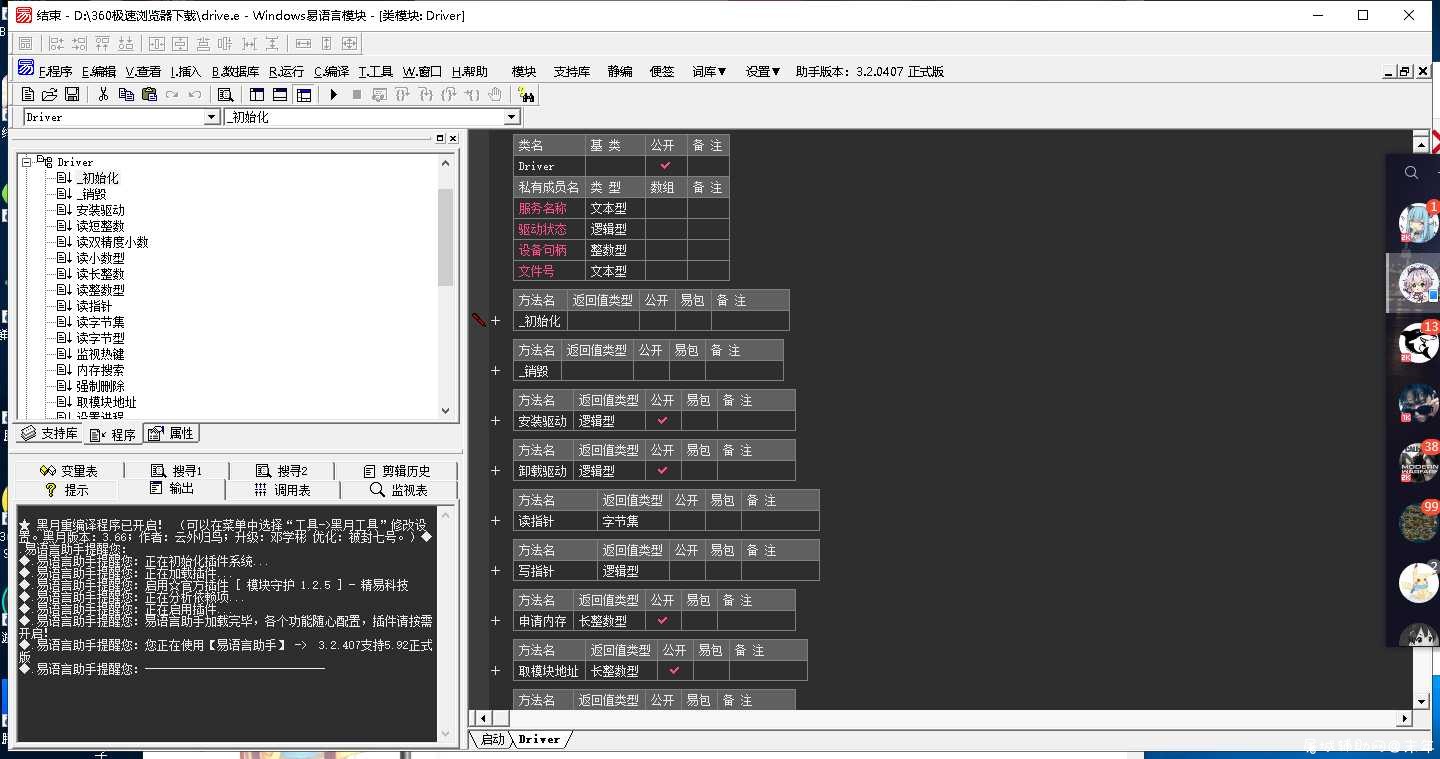Switch to the 监视表 tab

[x=399, y=490]
